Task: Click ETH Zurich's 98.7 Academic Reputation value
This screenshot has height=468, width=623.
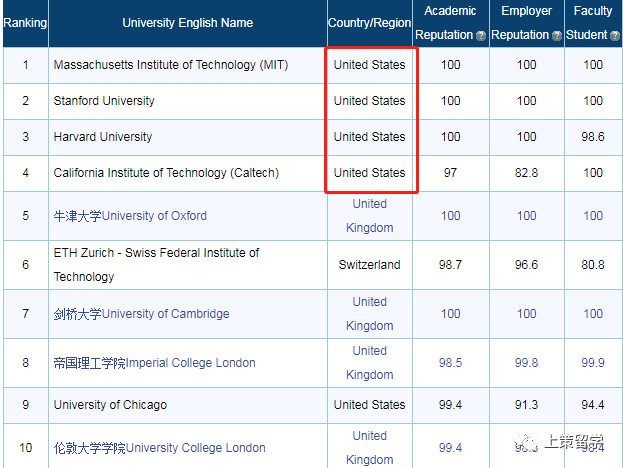Action: tap(450, 265)
